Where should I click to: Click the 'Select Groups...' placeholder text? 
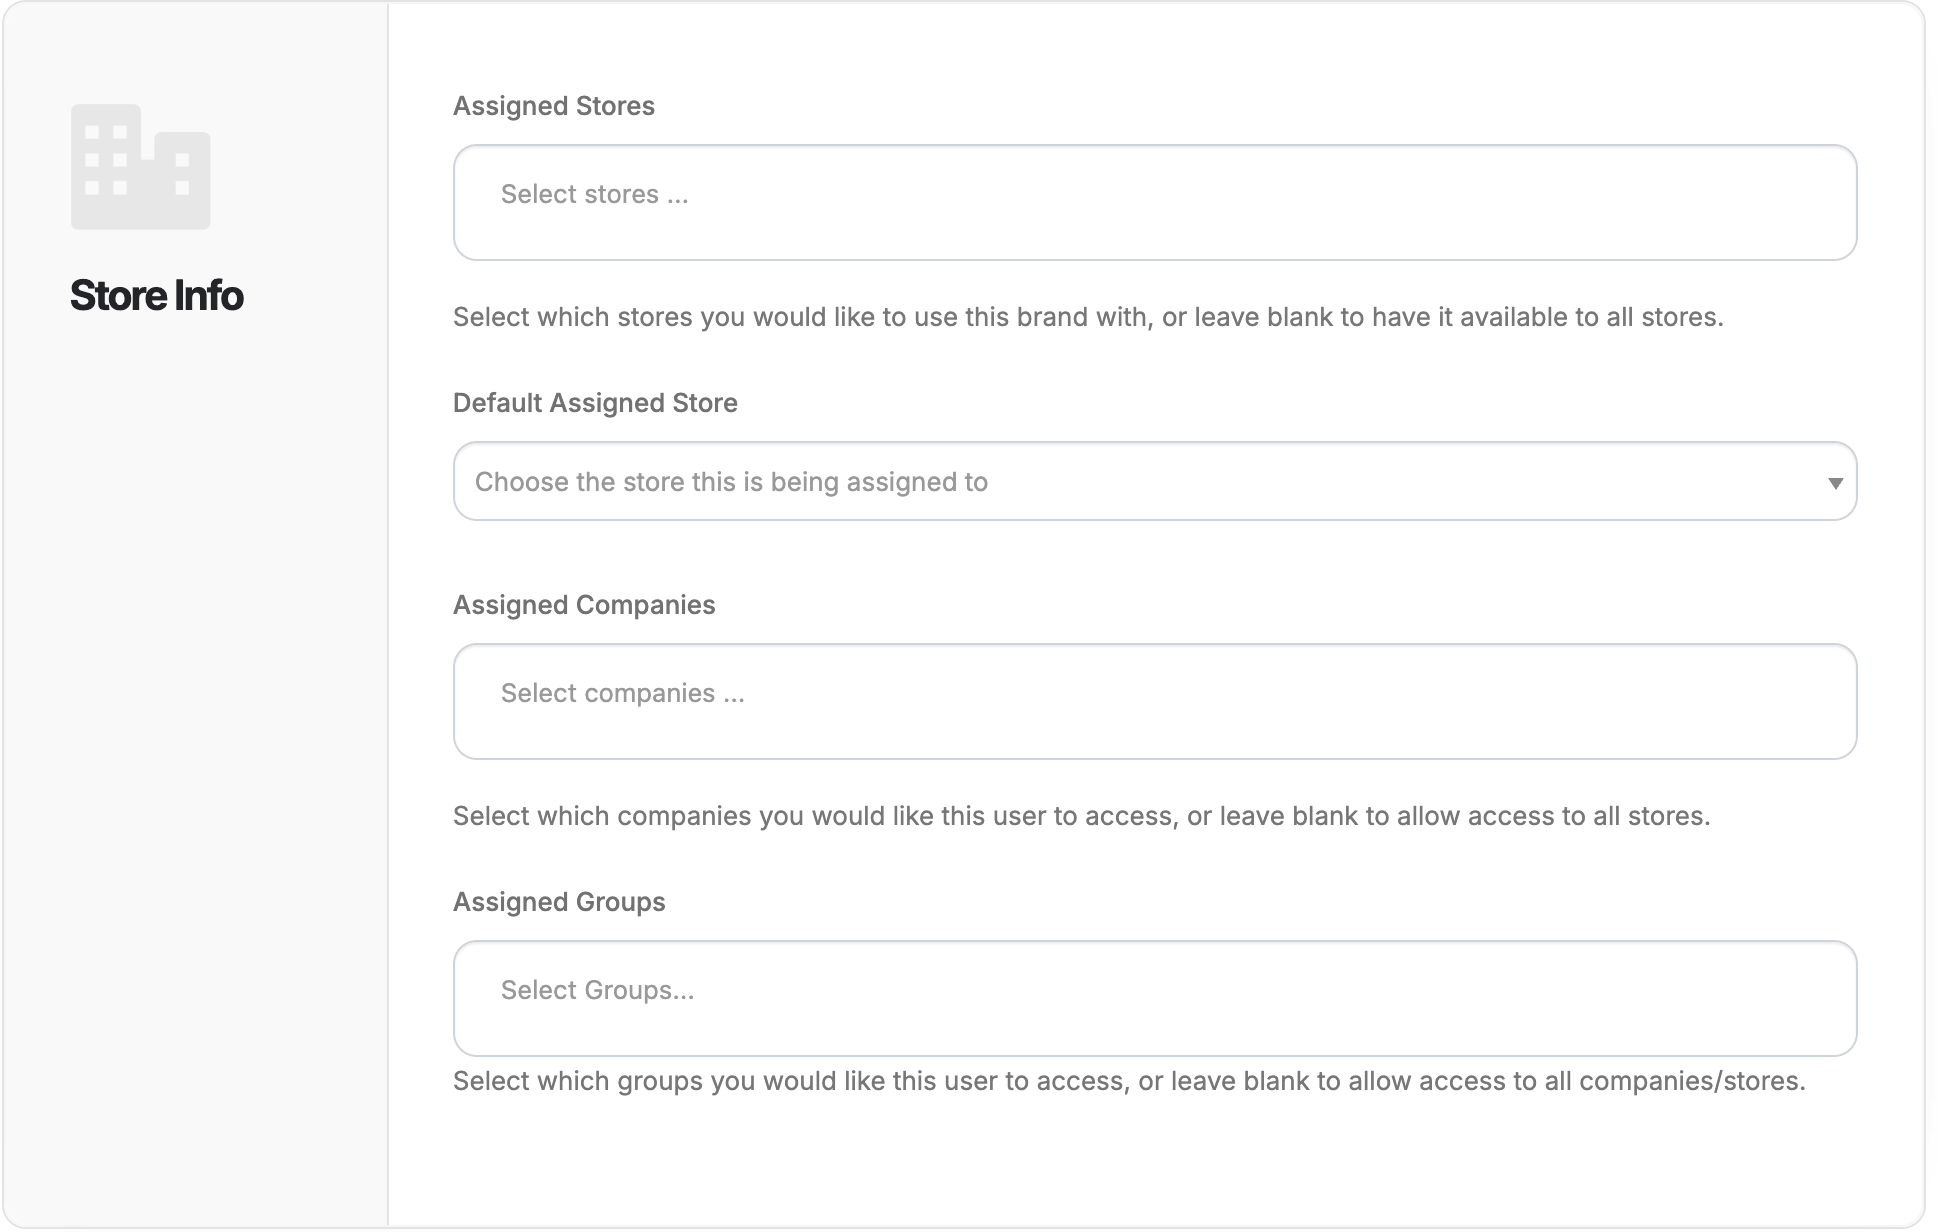(x=597, y=990)
